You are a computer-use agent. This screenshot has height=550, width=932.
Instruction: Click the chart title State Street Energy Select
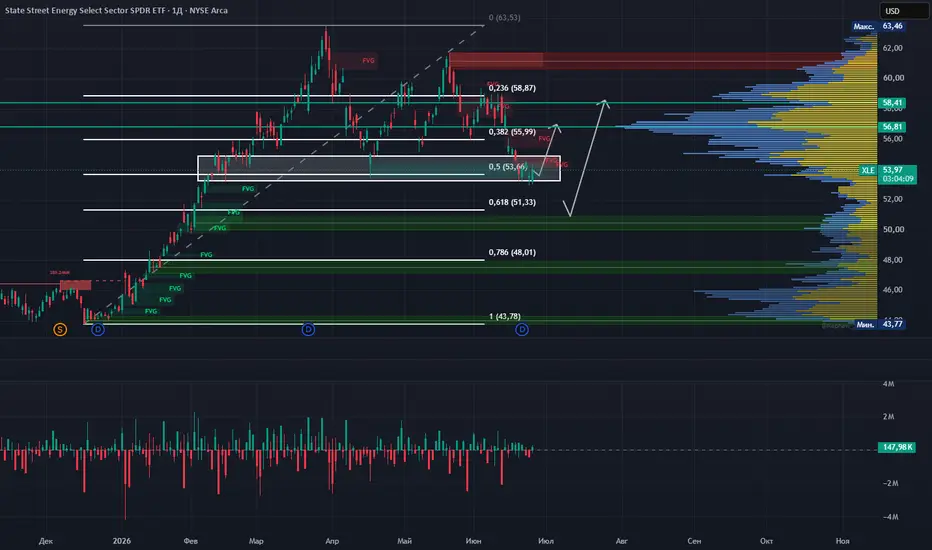(x=116, y=10)
